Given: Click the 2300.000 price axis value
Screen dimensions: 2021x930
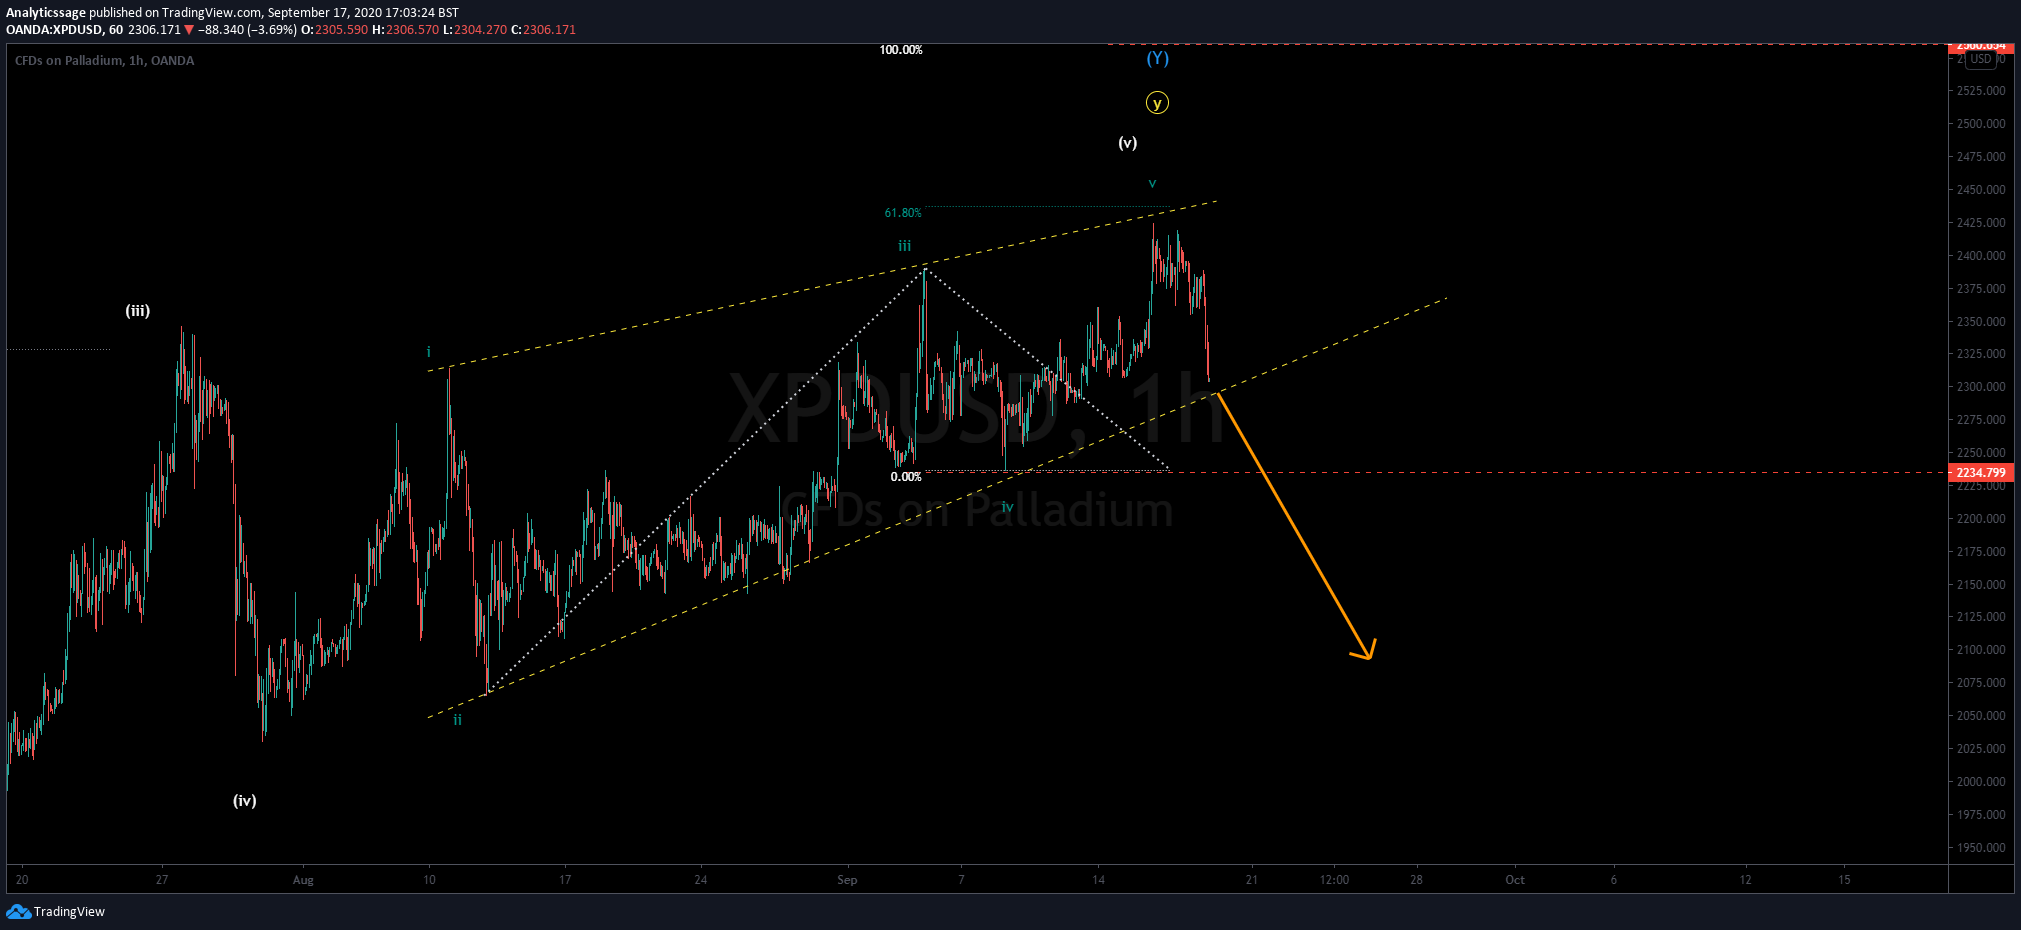Looking at the screenshot, I should point(1981,387).
